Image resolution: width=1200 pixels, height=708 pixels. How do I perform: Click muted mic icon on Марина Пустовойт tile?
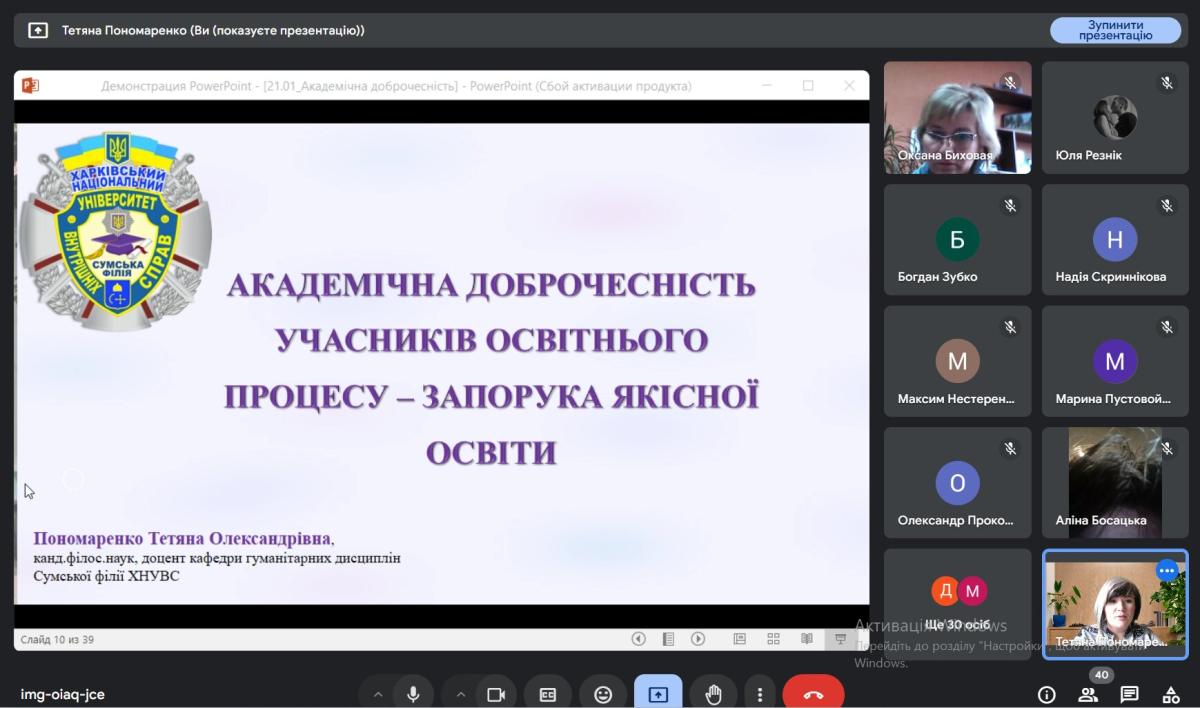pos(1167,327)
